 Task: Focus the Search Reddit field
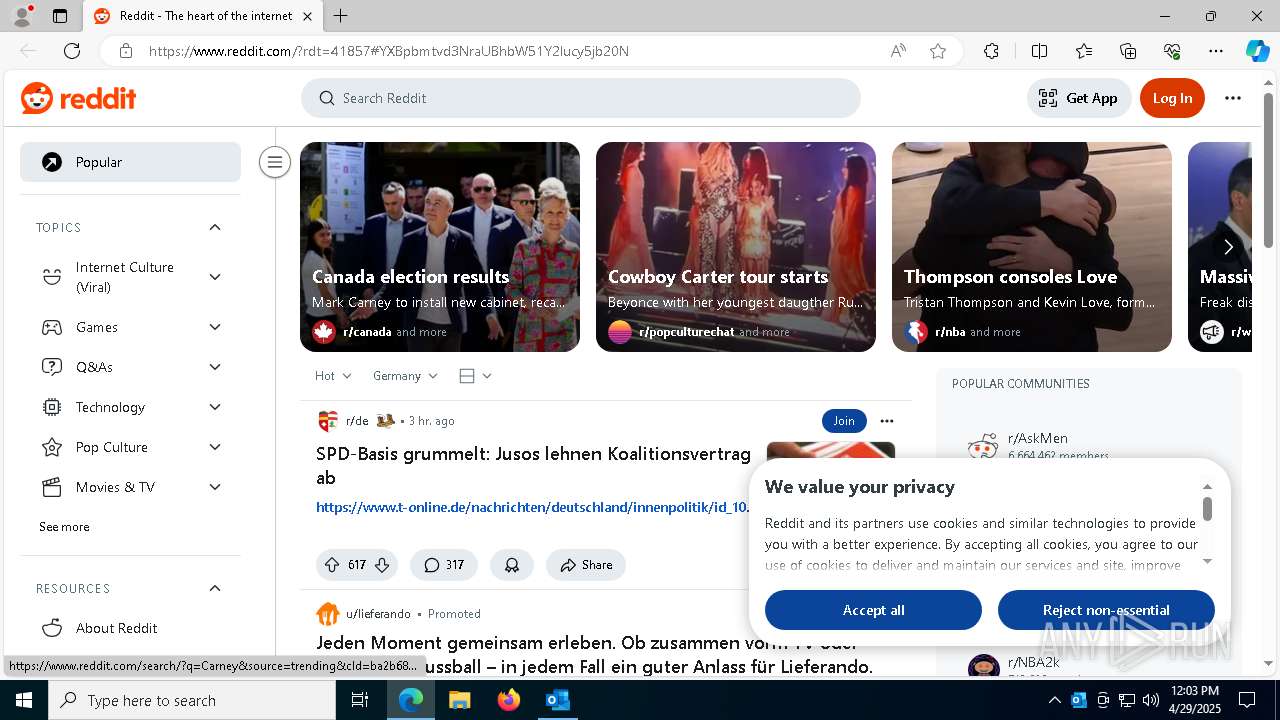(581, 98)
